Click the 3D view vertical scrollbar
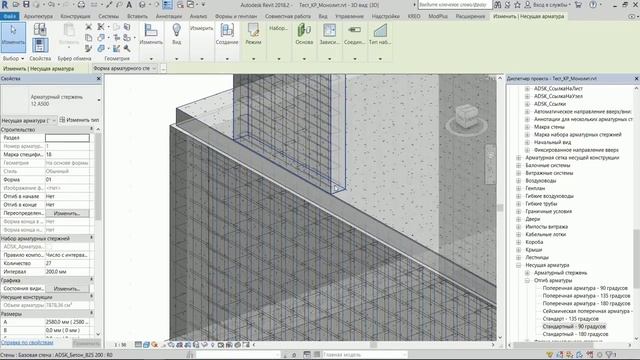The width and height of the screenshot is (640, 360). point(500,207)
